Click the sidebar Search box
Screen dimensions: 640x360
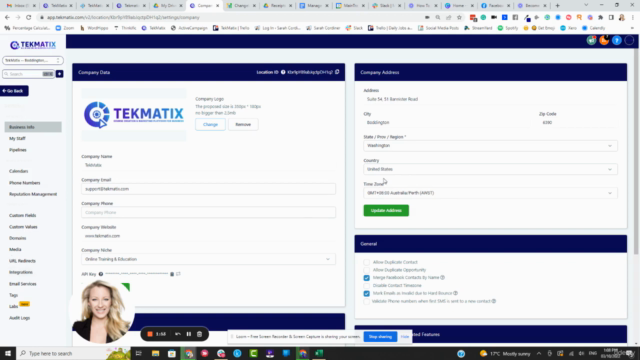tap(28, 74)
